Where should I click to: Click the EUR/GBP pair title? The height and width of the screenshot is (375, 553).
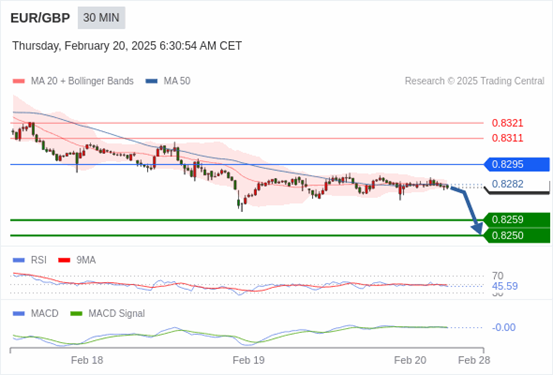pyautogui.click(x=40, y=18)
